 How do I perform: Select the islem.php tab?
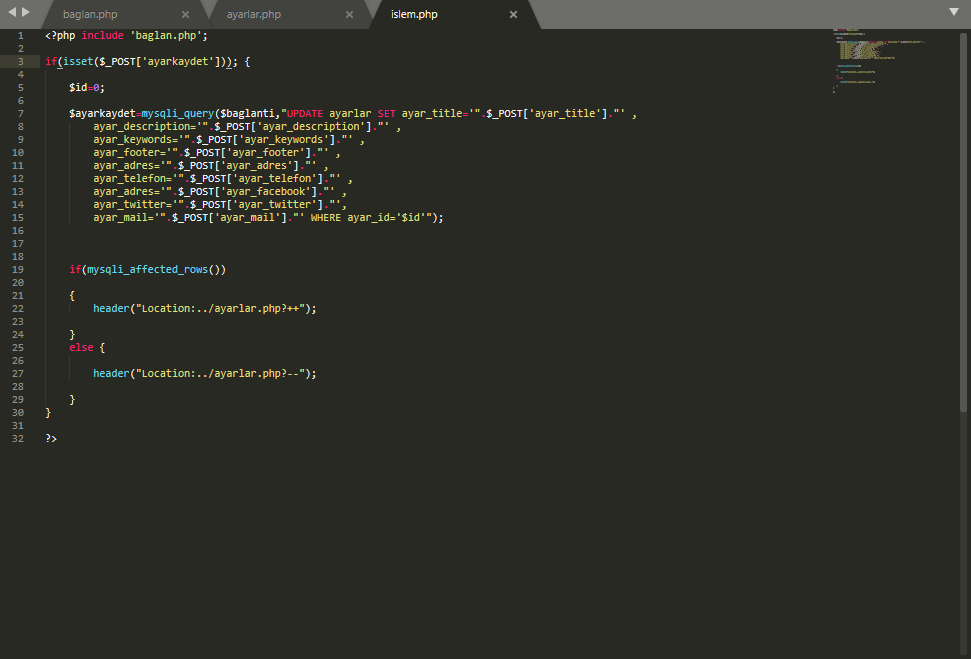(x=414, y=14)
